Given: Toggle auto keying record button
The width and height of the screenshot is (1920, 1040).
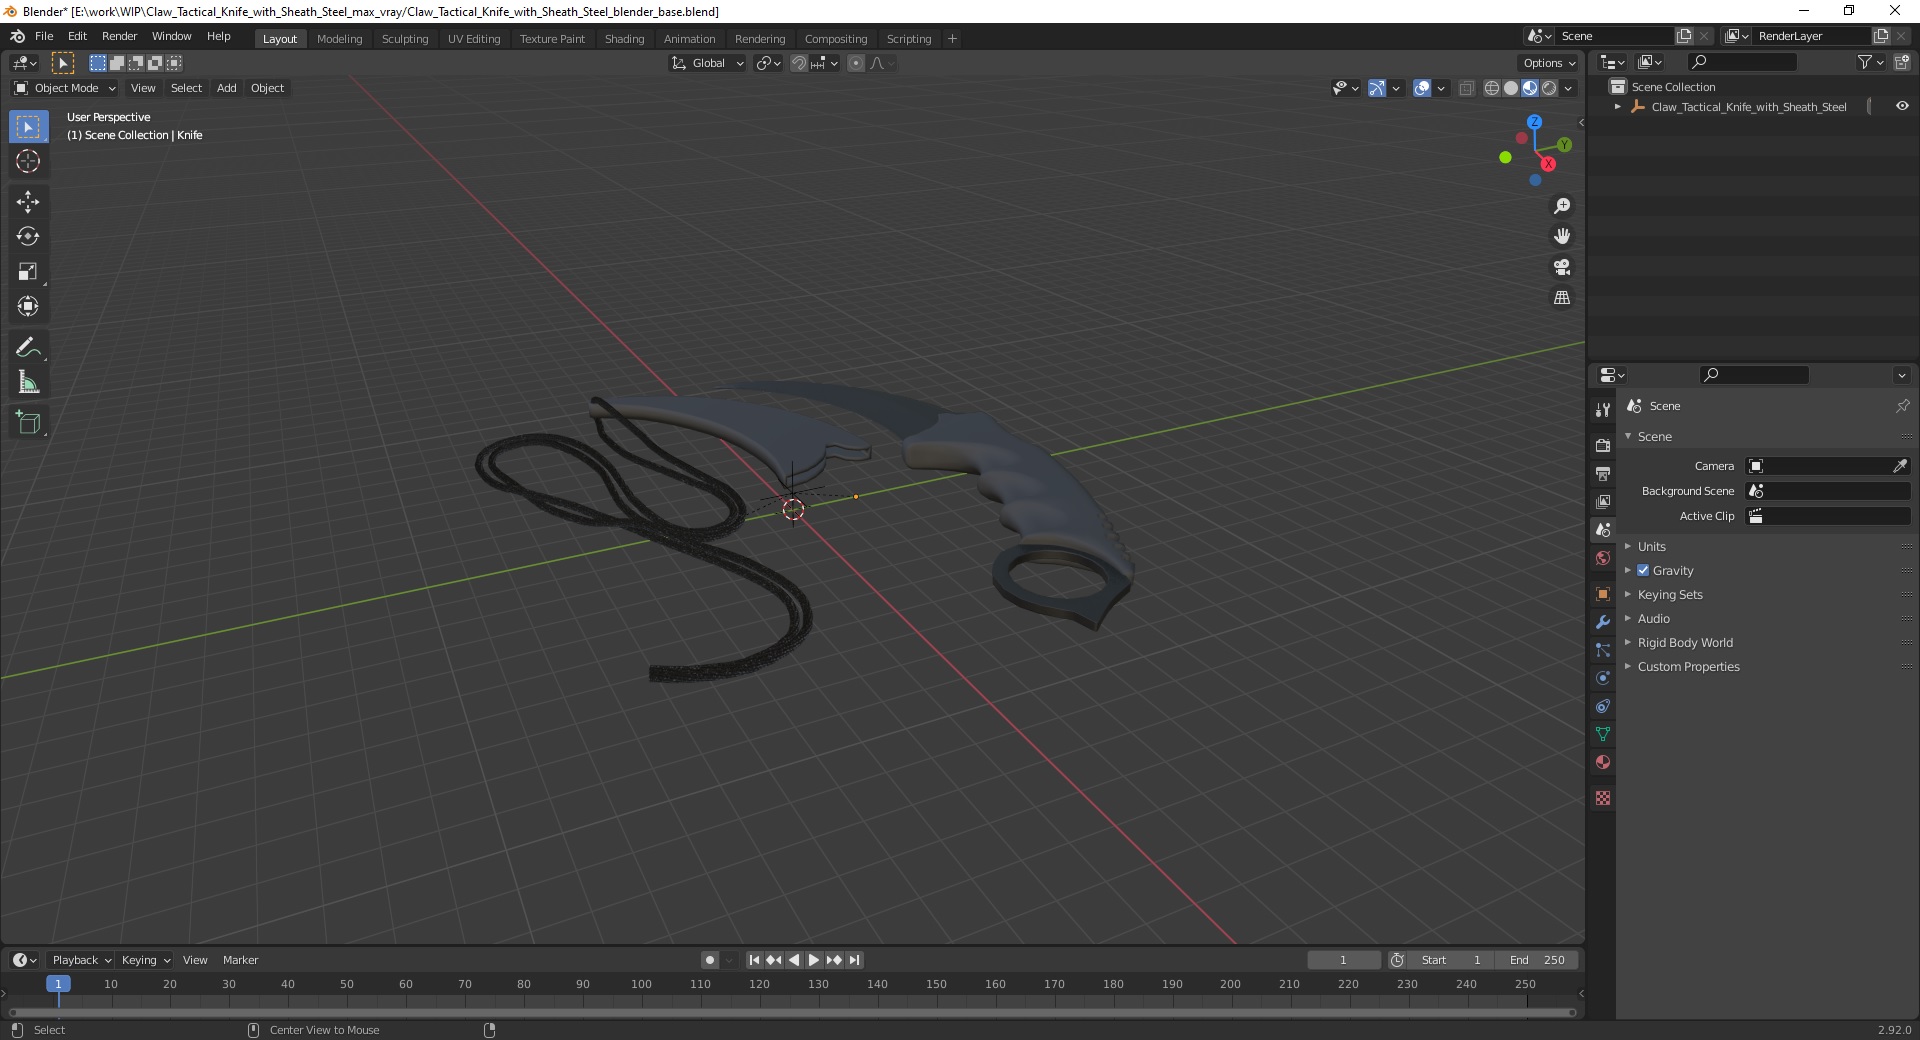Looking at the screenshot, I should pyautogui.click(x=710, y=960).
